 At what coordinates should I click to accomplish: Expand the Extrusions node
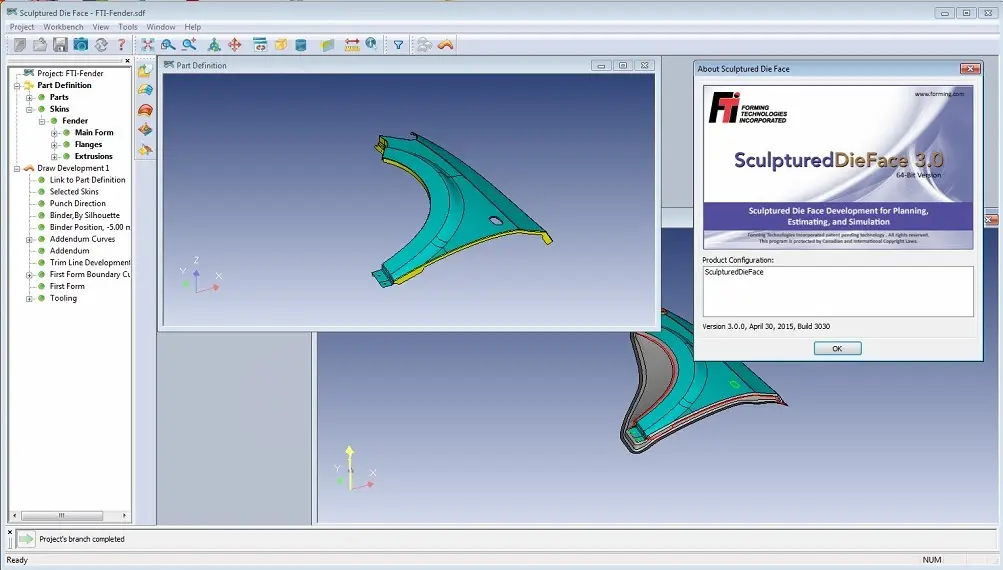[54, 157]
